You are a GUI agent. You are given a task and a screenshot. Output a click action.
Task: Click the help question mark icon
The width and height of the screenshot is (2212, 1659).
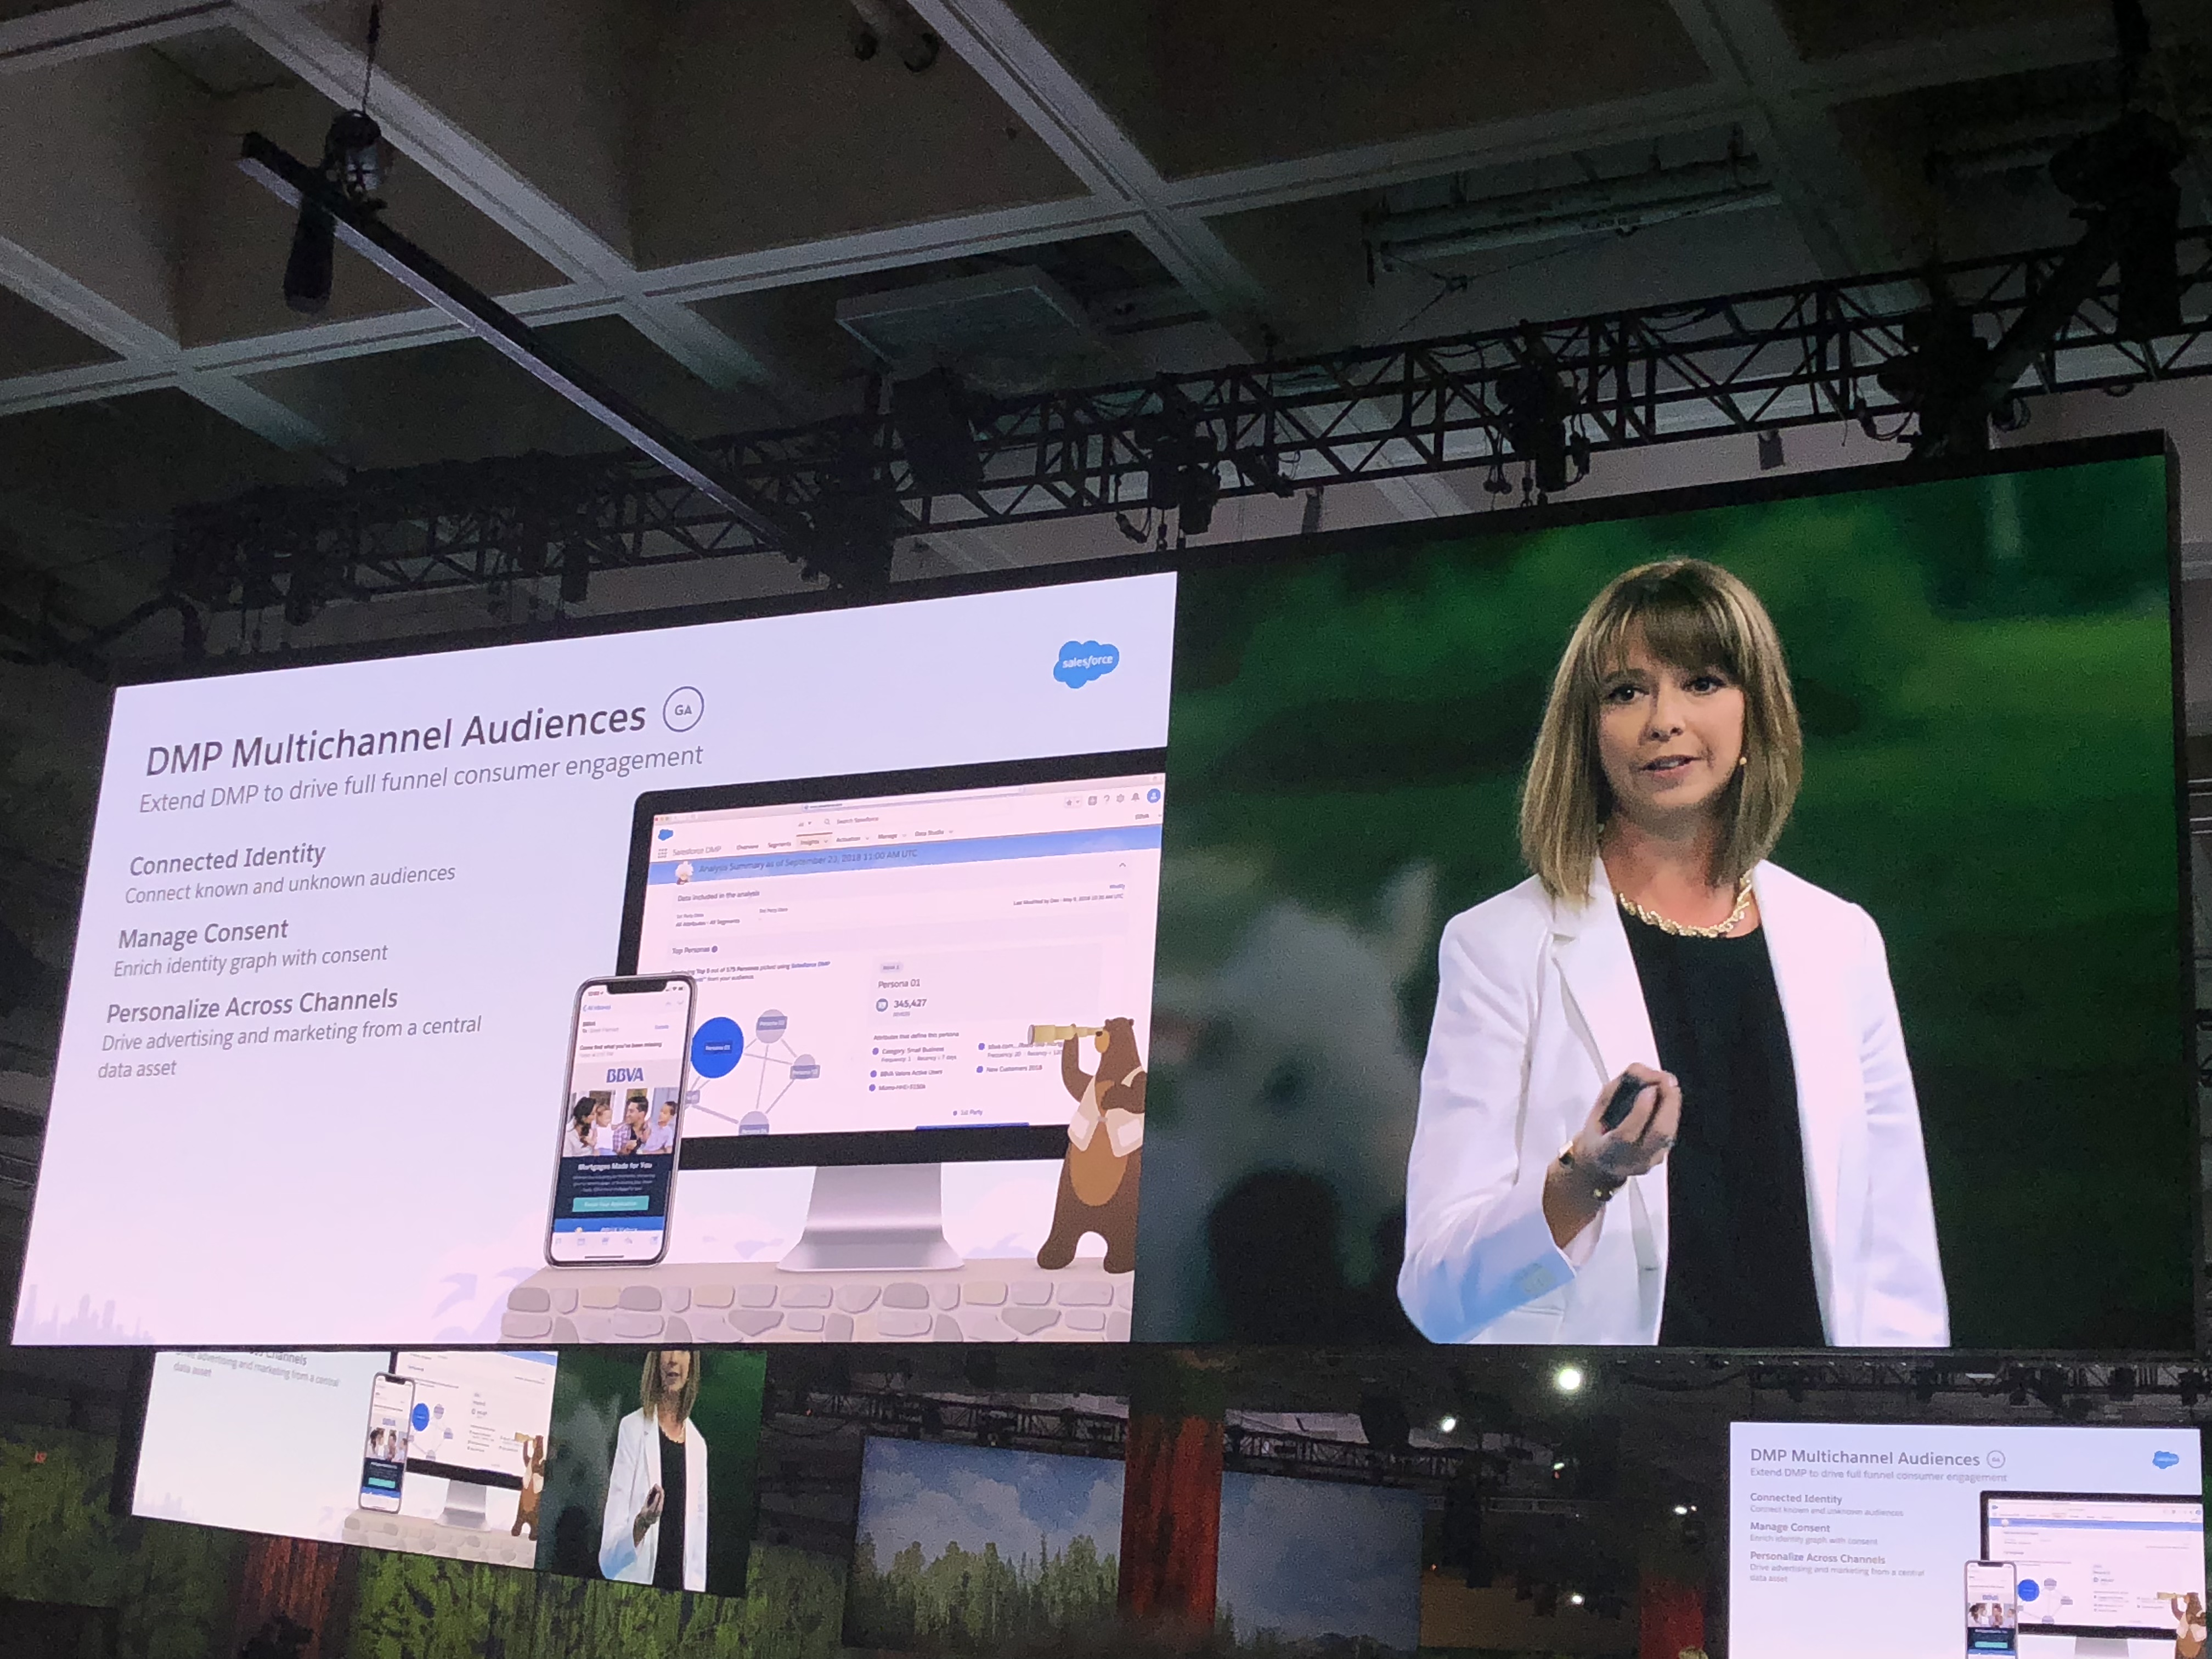1106,800
